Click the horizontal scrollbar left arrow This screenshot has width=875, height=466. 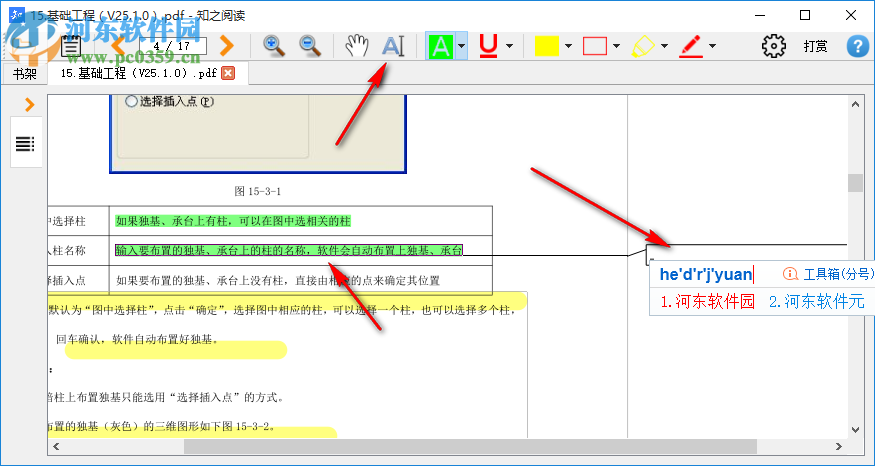pos(55,446)
